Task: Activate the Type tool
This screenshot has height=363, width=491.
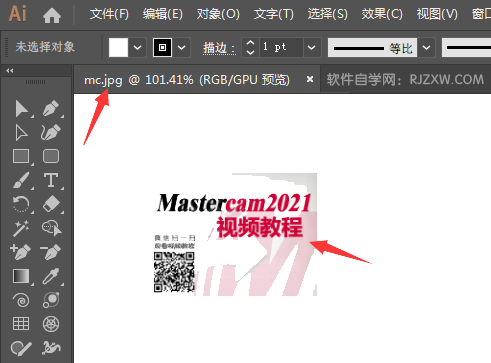Action: [x=51, y=180]
